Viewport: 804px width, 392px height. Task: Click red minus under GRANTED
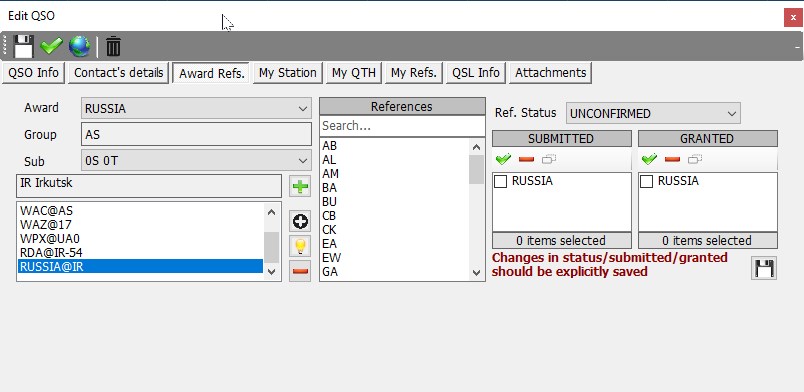click(672, 160)
